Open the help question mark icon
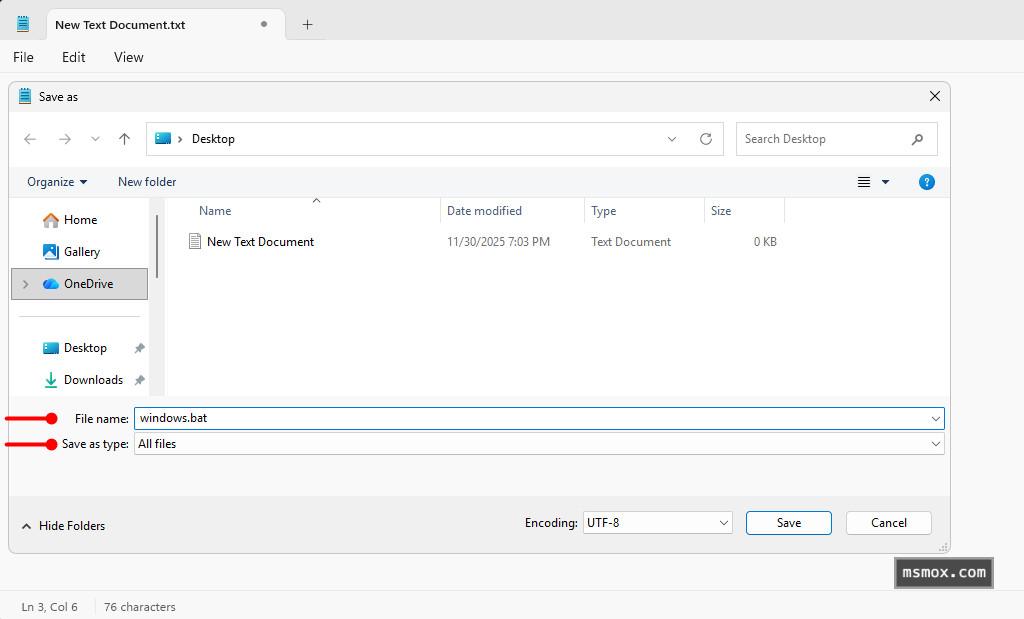Viewport: 1024px width, 619px height. click(x=926, y=182)
